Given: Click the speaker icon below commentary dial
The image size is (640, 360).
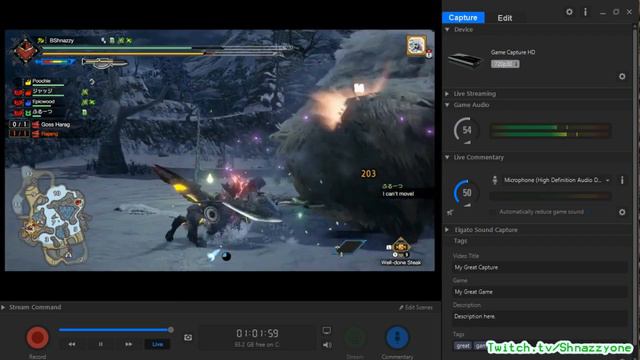Looking at the screenshot, I should (x=450, y=212).
